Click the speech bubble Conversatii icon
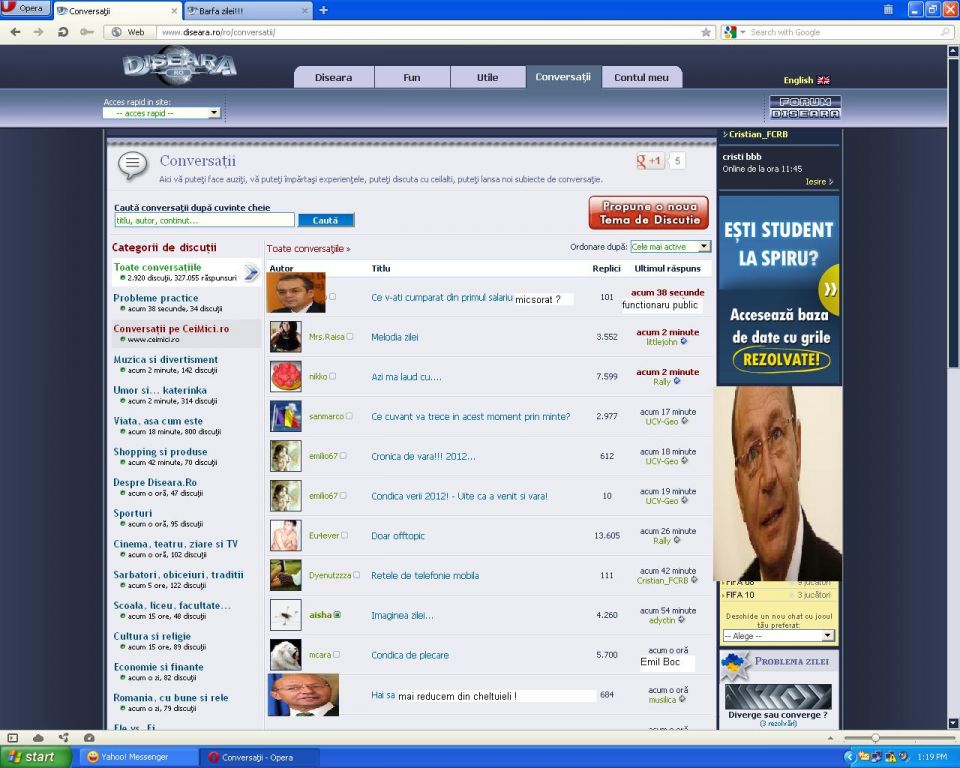This screenshot has width=960, height=768. click(133, 165)
